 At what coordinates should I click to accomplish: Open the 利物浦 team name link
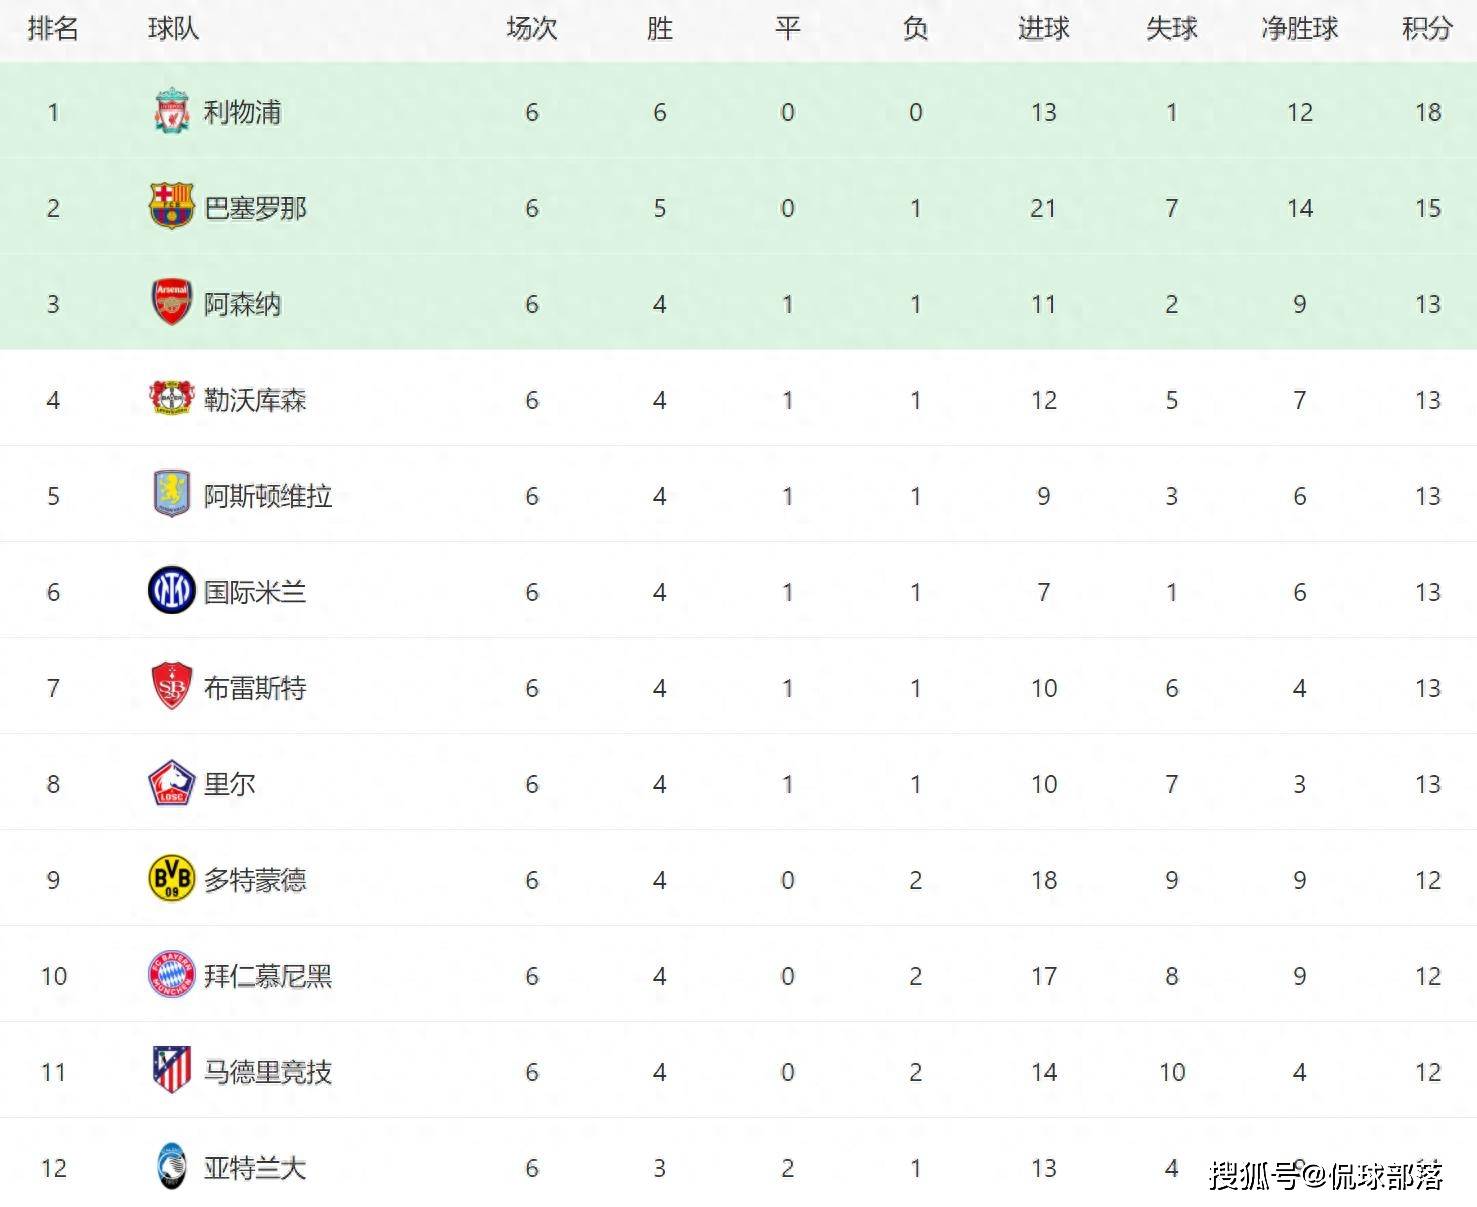coord(242,112)
